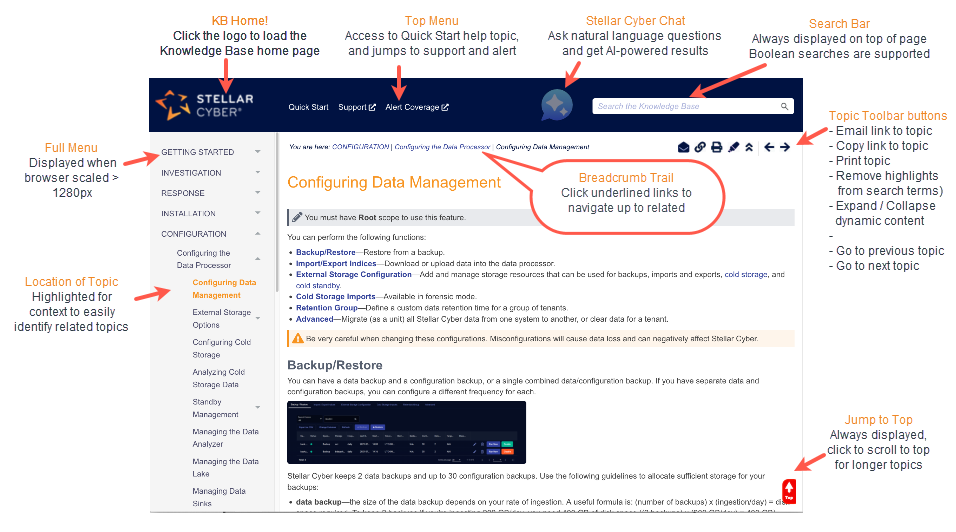956x532 pixels.
Task: Expand the INVESTIGATION menu section
Action: pyautogui.click(x=258, y=173)
